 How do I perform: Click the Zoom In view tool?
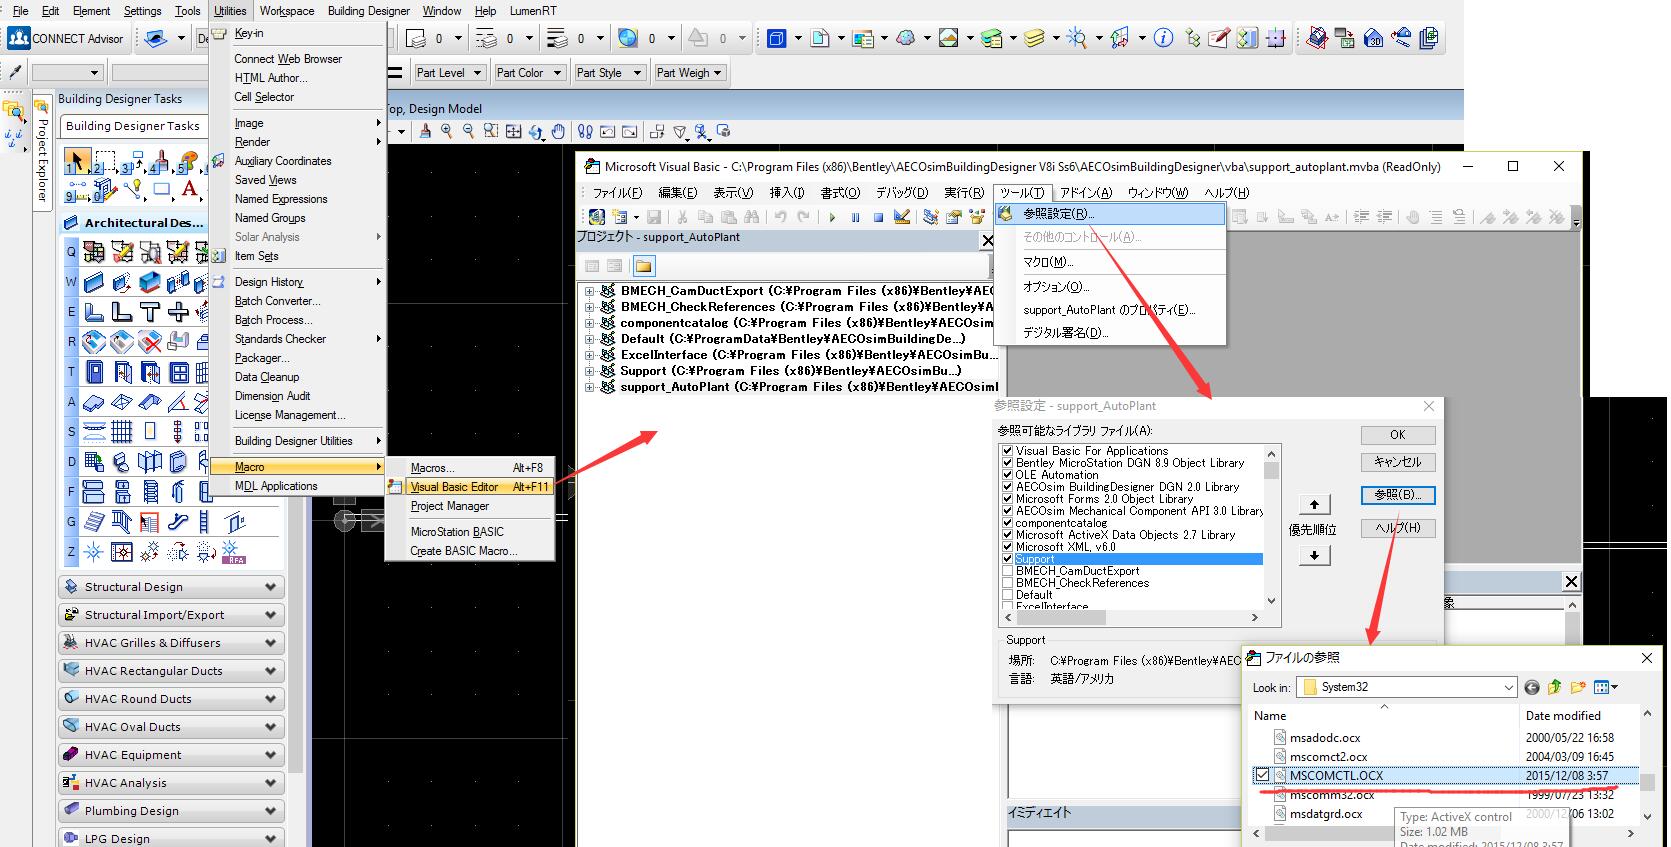pos(447,131)
